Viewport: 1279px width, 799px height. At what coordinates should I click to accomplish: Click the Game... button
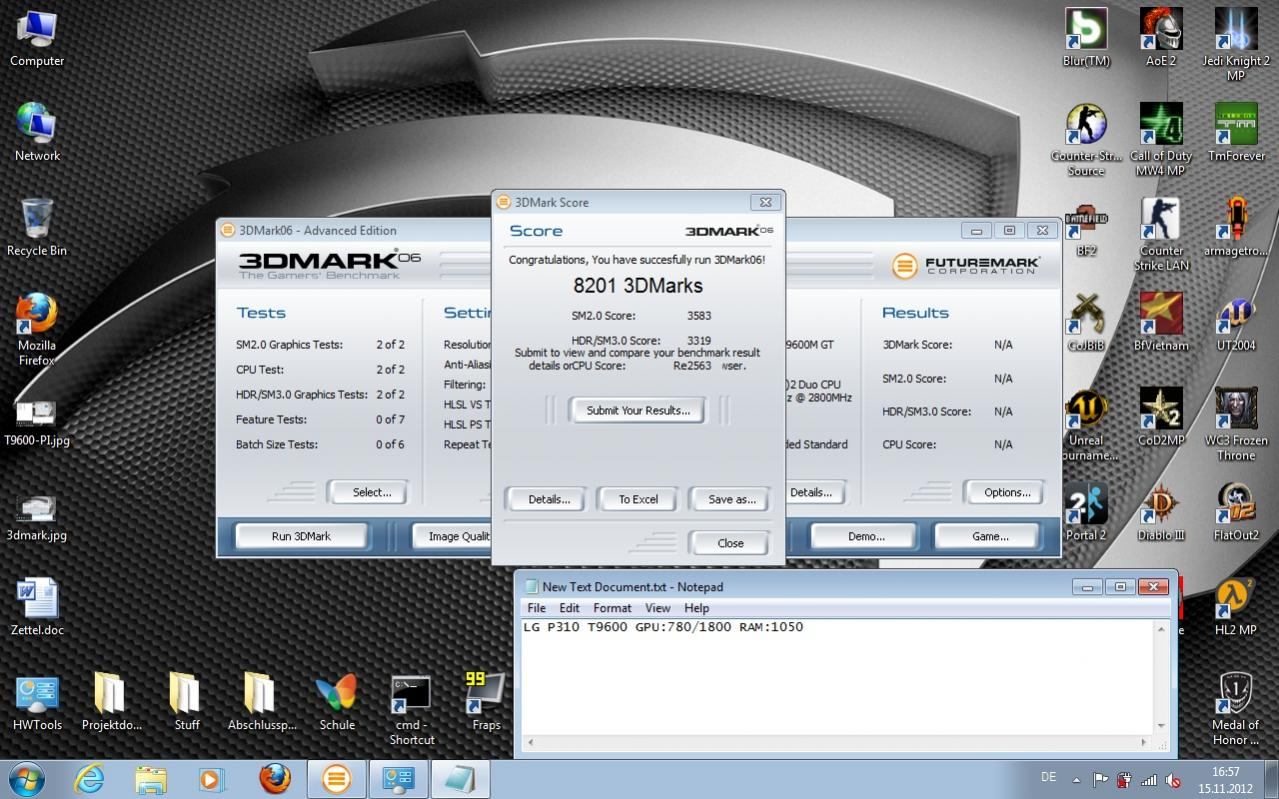(x=990, y=536)
